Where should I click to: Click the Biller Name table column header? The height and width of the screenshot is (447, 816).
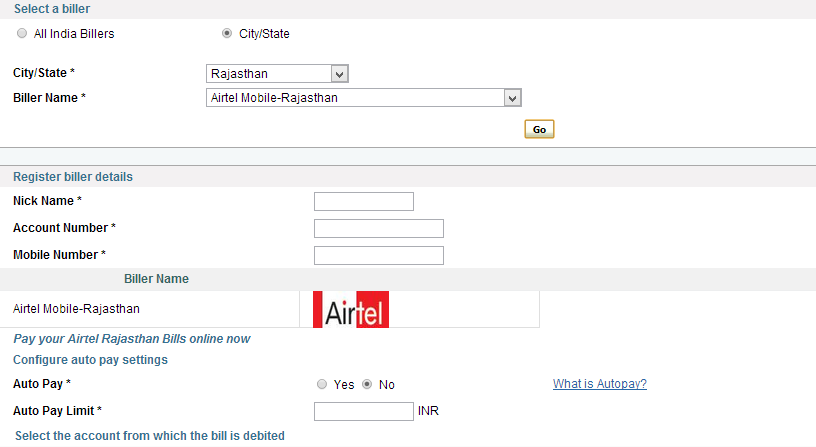coord(156,279)
